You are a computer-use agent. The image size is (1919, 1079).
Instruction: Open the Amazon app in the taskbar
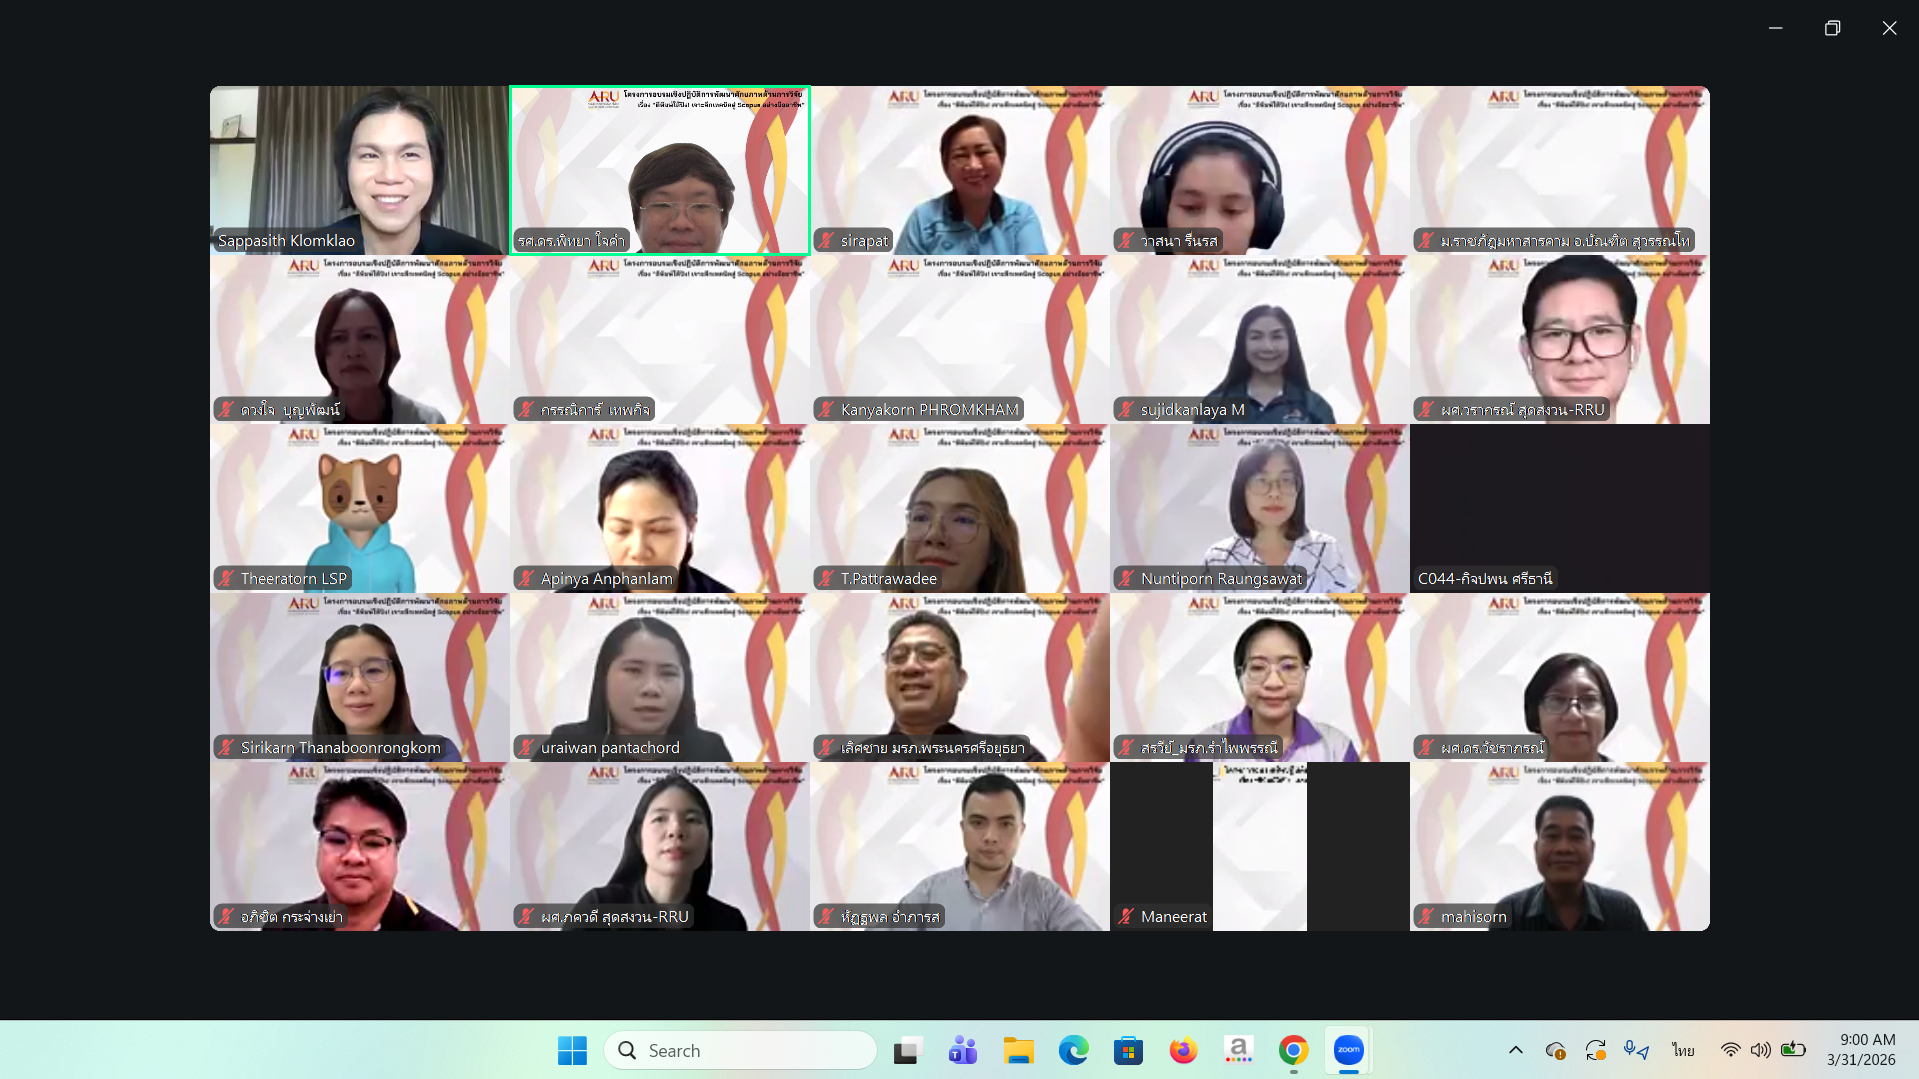click(x=1238, y=1050)
